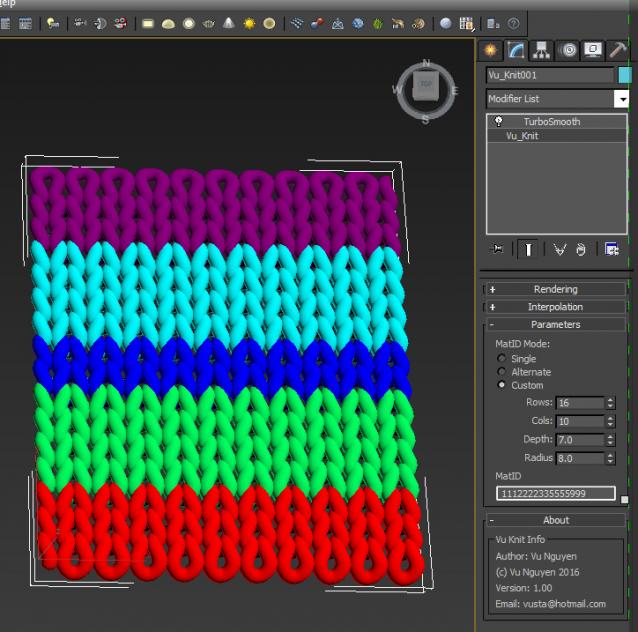Screen dimensions: 638x632
Task: Click the MatID text field
Action: coord(555,493)
